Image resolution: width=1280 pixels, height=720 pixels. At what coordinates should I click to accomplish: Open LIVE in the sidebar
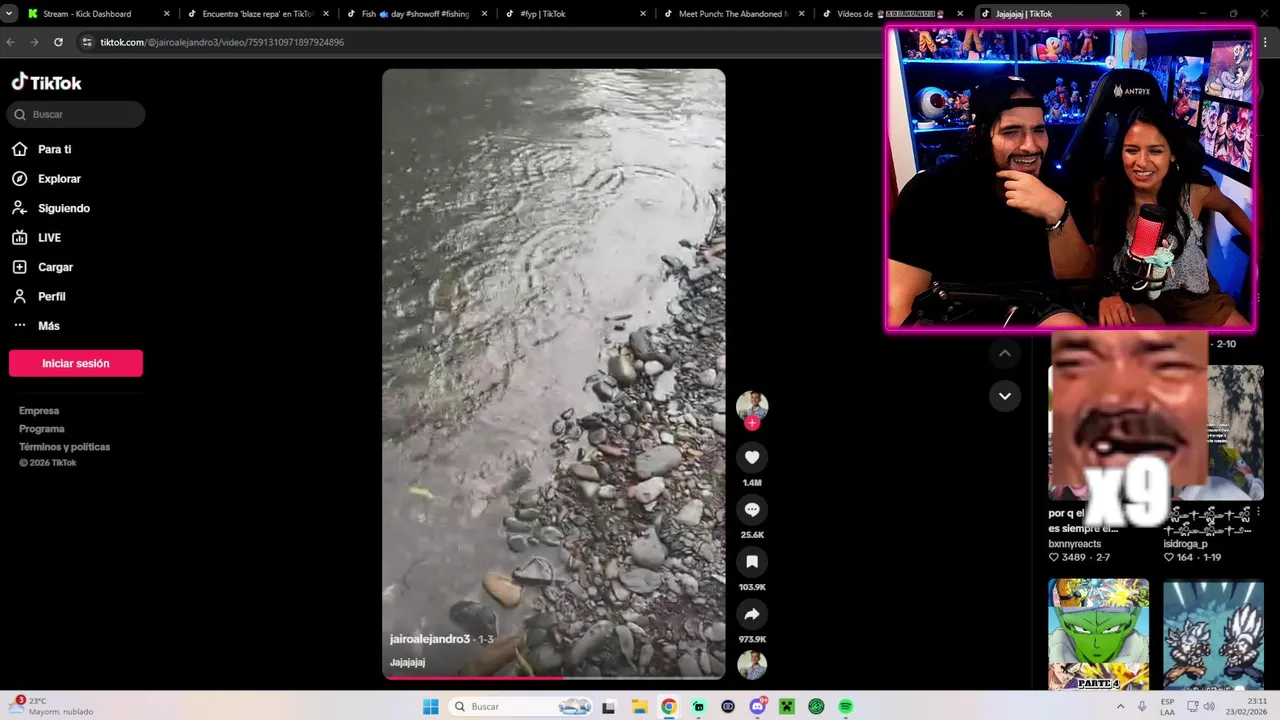[x=49, y=238]
